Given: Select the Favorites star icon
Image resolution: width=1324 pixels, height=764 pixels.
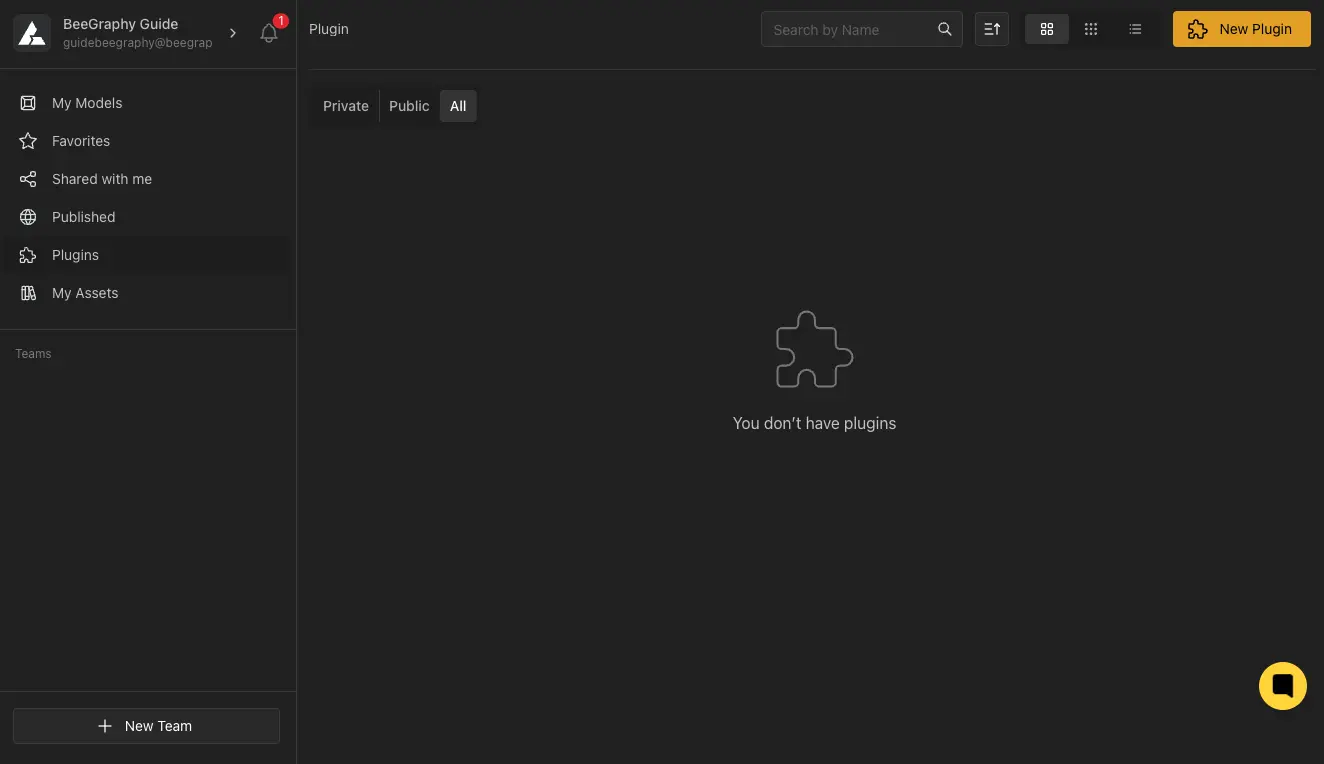Looking at the screenshot, I should [x=28, y=141].
